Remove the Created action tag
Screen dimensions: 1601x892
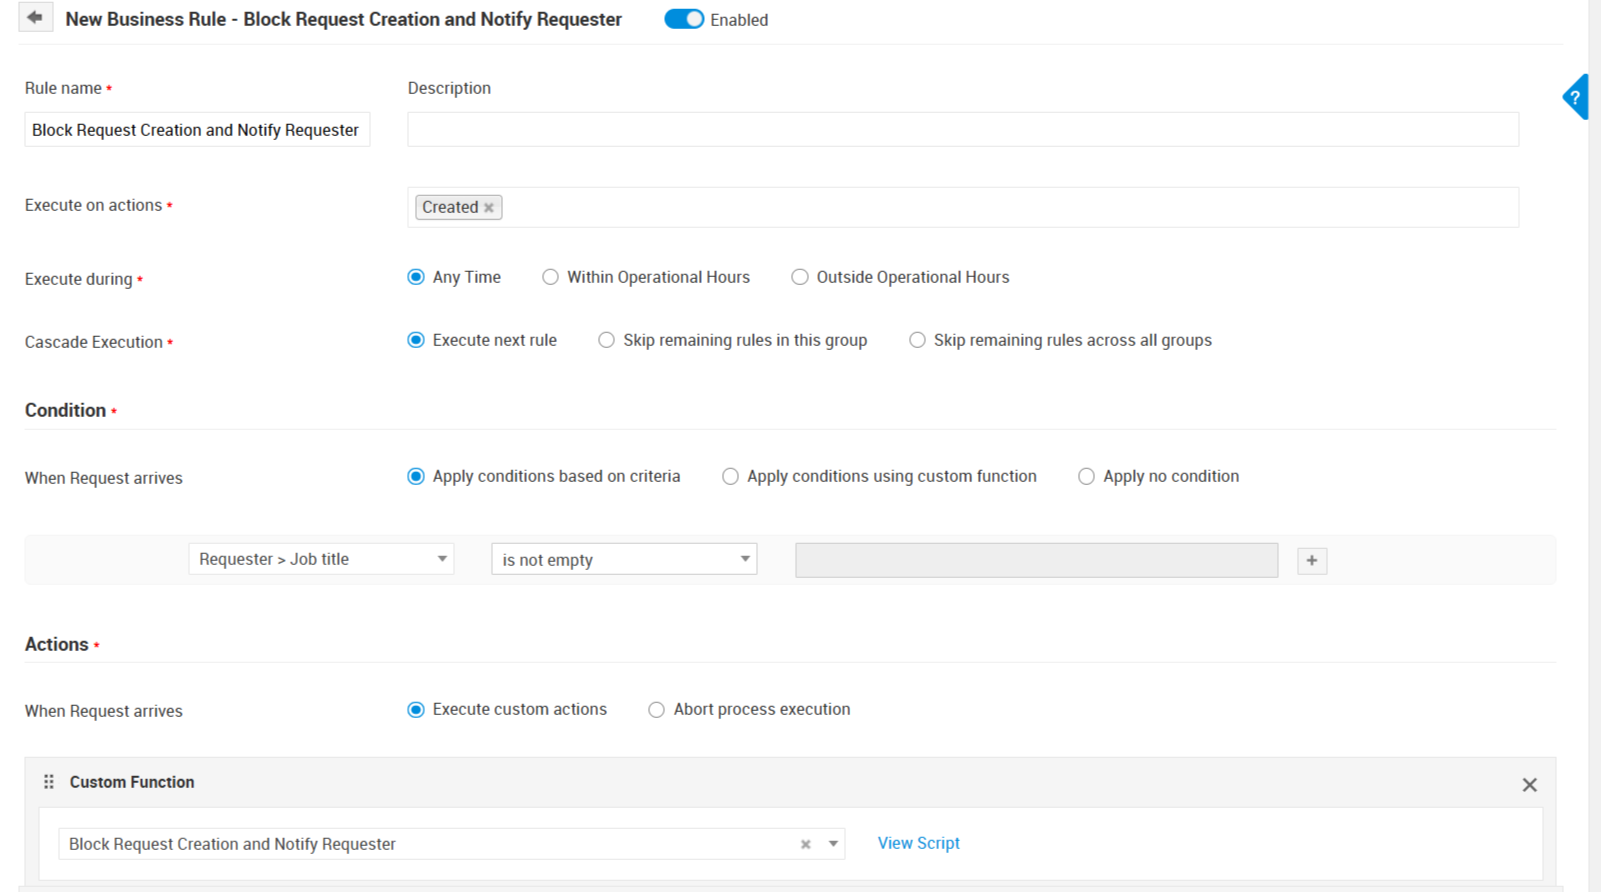(x=489, y=208)
